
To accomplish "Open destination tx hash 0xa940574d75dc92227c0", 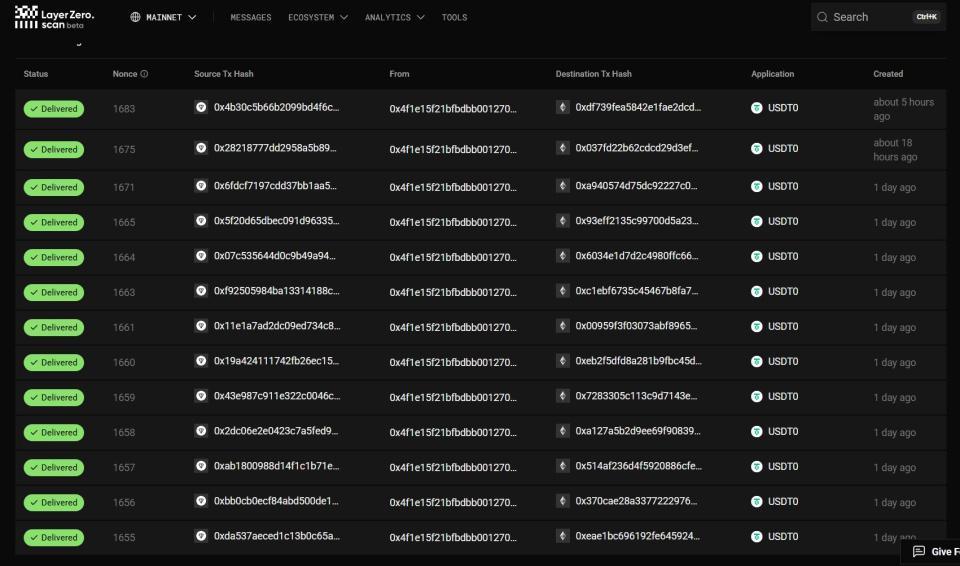I will click(x=636, y=186).
